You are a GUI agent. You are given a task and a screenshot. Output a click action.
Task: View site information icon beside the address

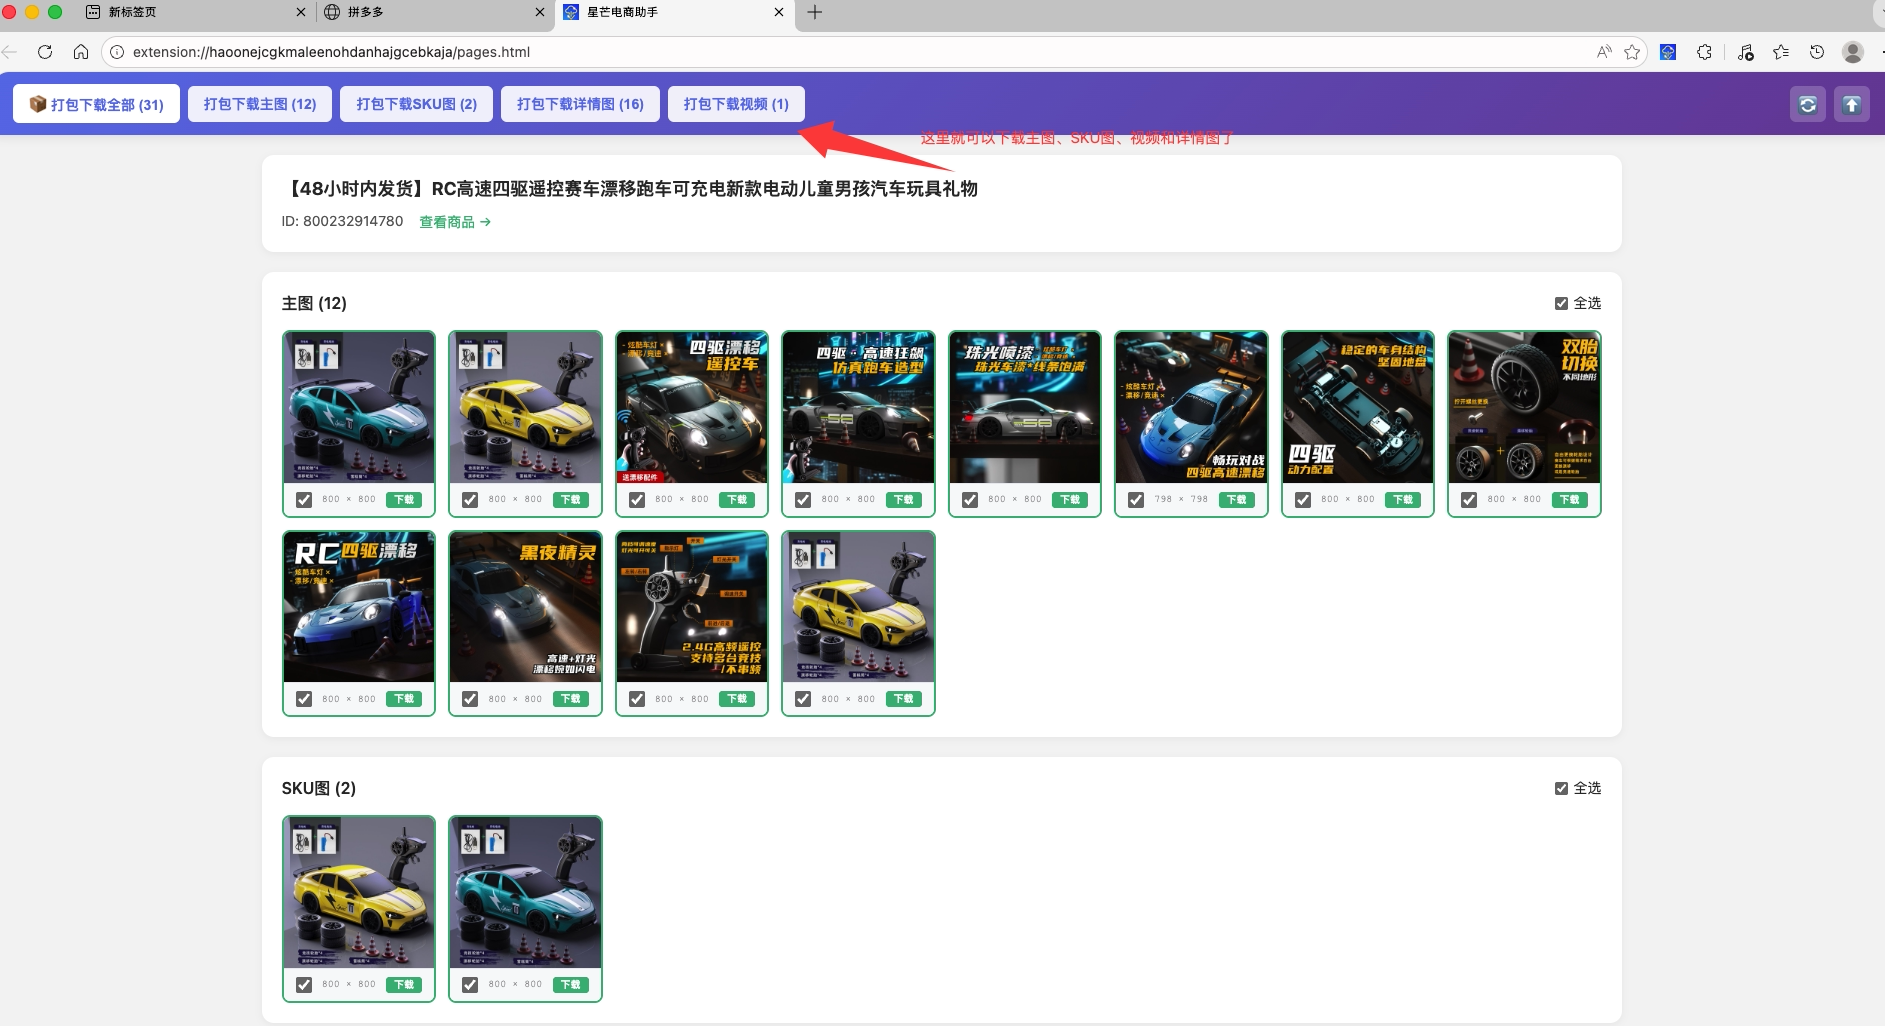click(117, 52)
